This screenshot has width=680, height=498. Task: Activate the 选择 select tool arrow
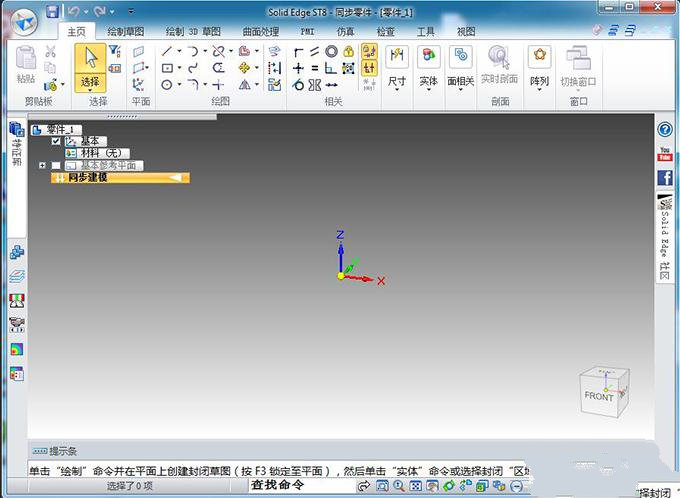coord(90,58)
